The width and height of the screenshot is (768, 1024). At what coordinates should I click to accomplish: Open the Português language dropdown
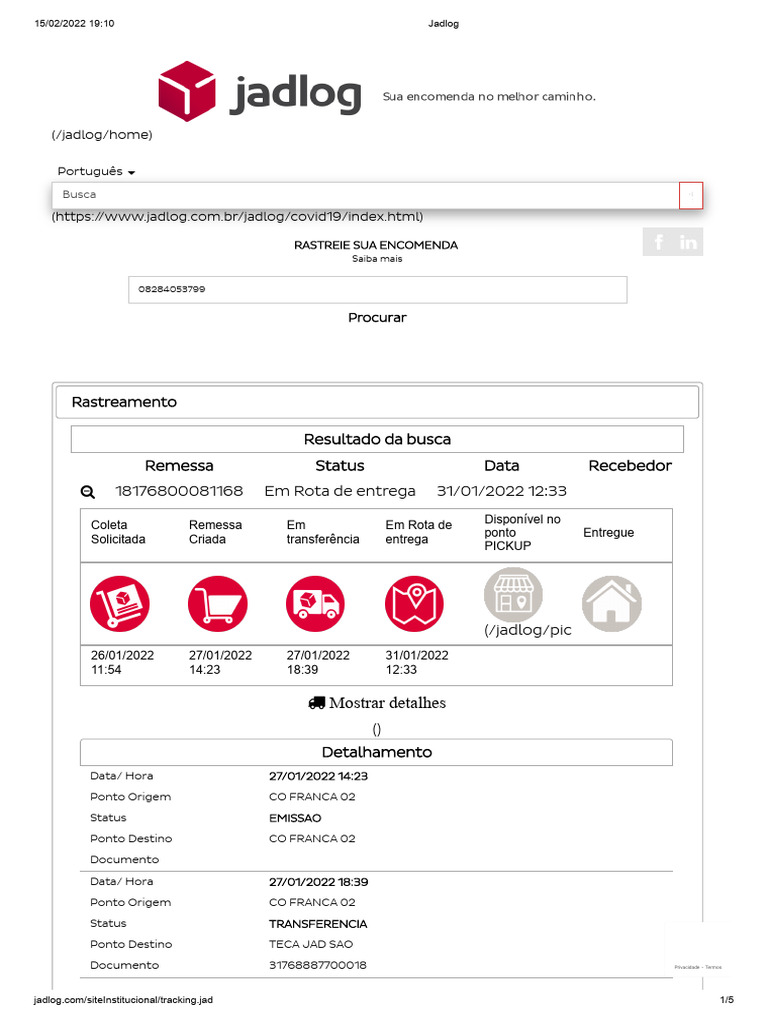point(96,172)
